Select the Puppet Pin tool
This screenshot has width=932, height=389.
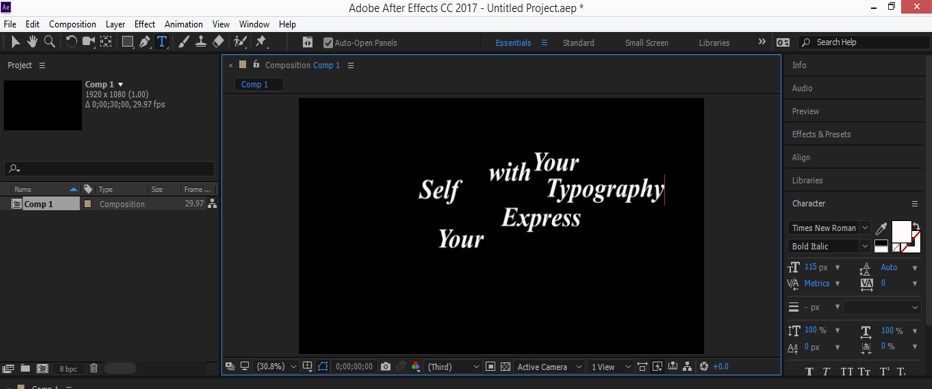point(260,42)
